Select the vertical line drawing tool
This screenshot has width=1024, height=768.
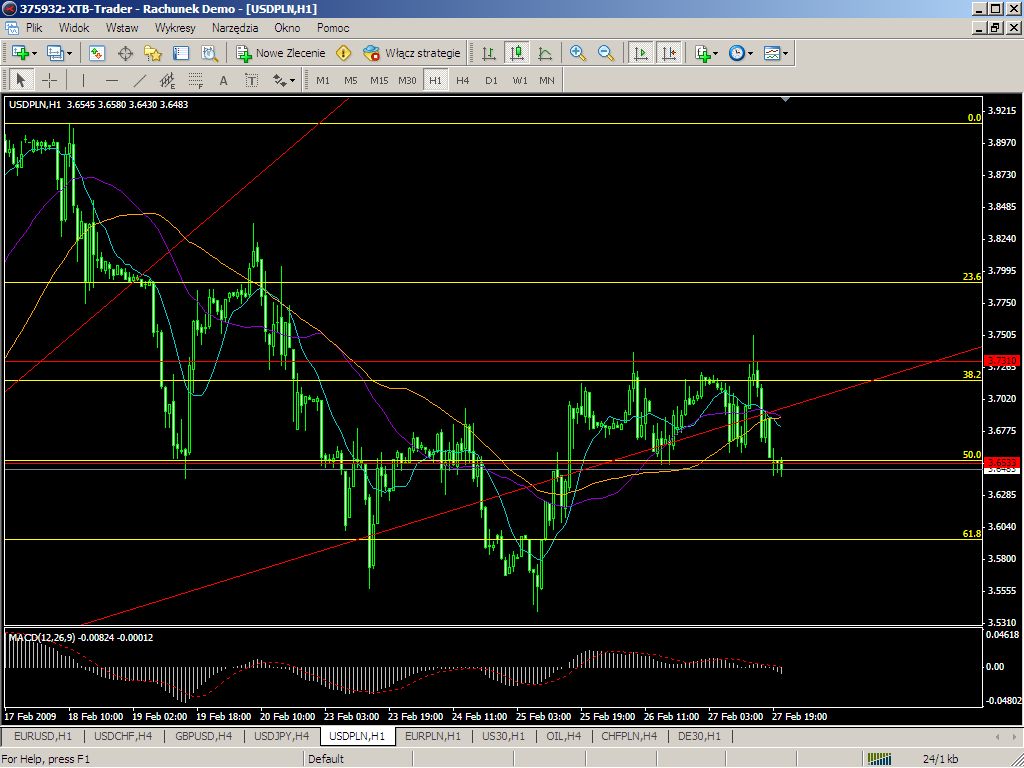(84, 80)
